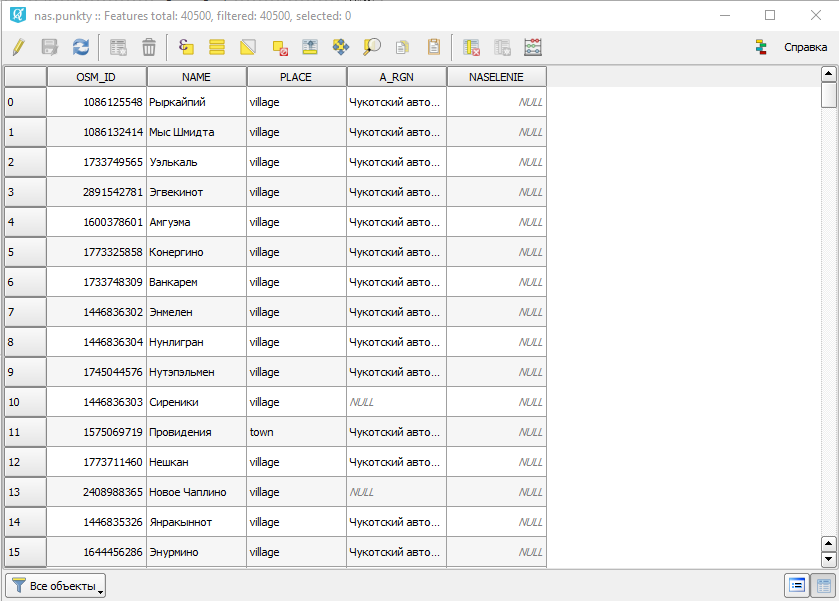
Task: Click the Deselect all features icon
Action: [279, 47]
